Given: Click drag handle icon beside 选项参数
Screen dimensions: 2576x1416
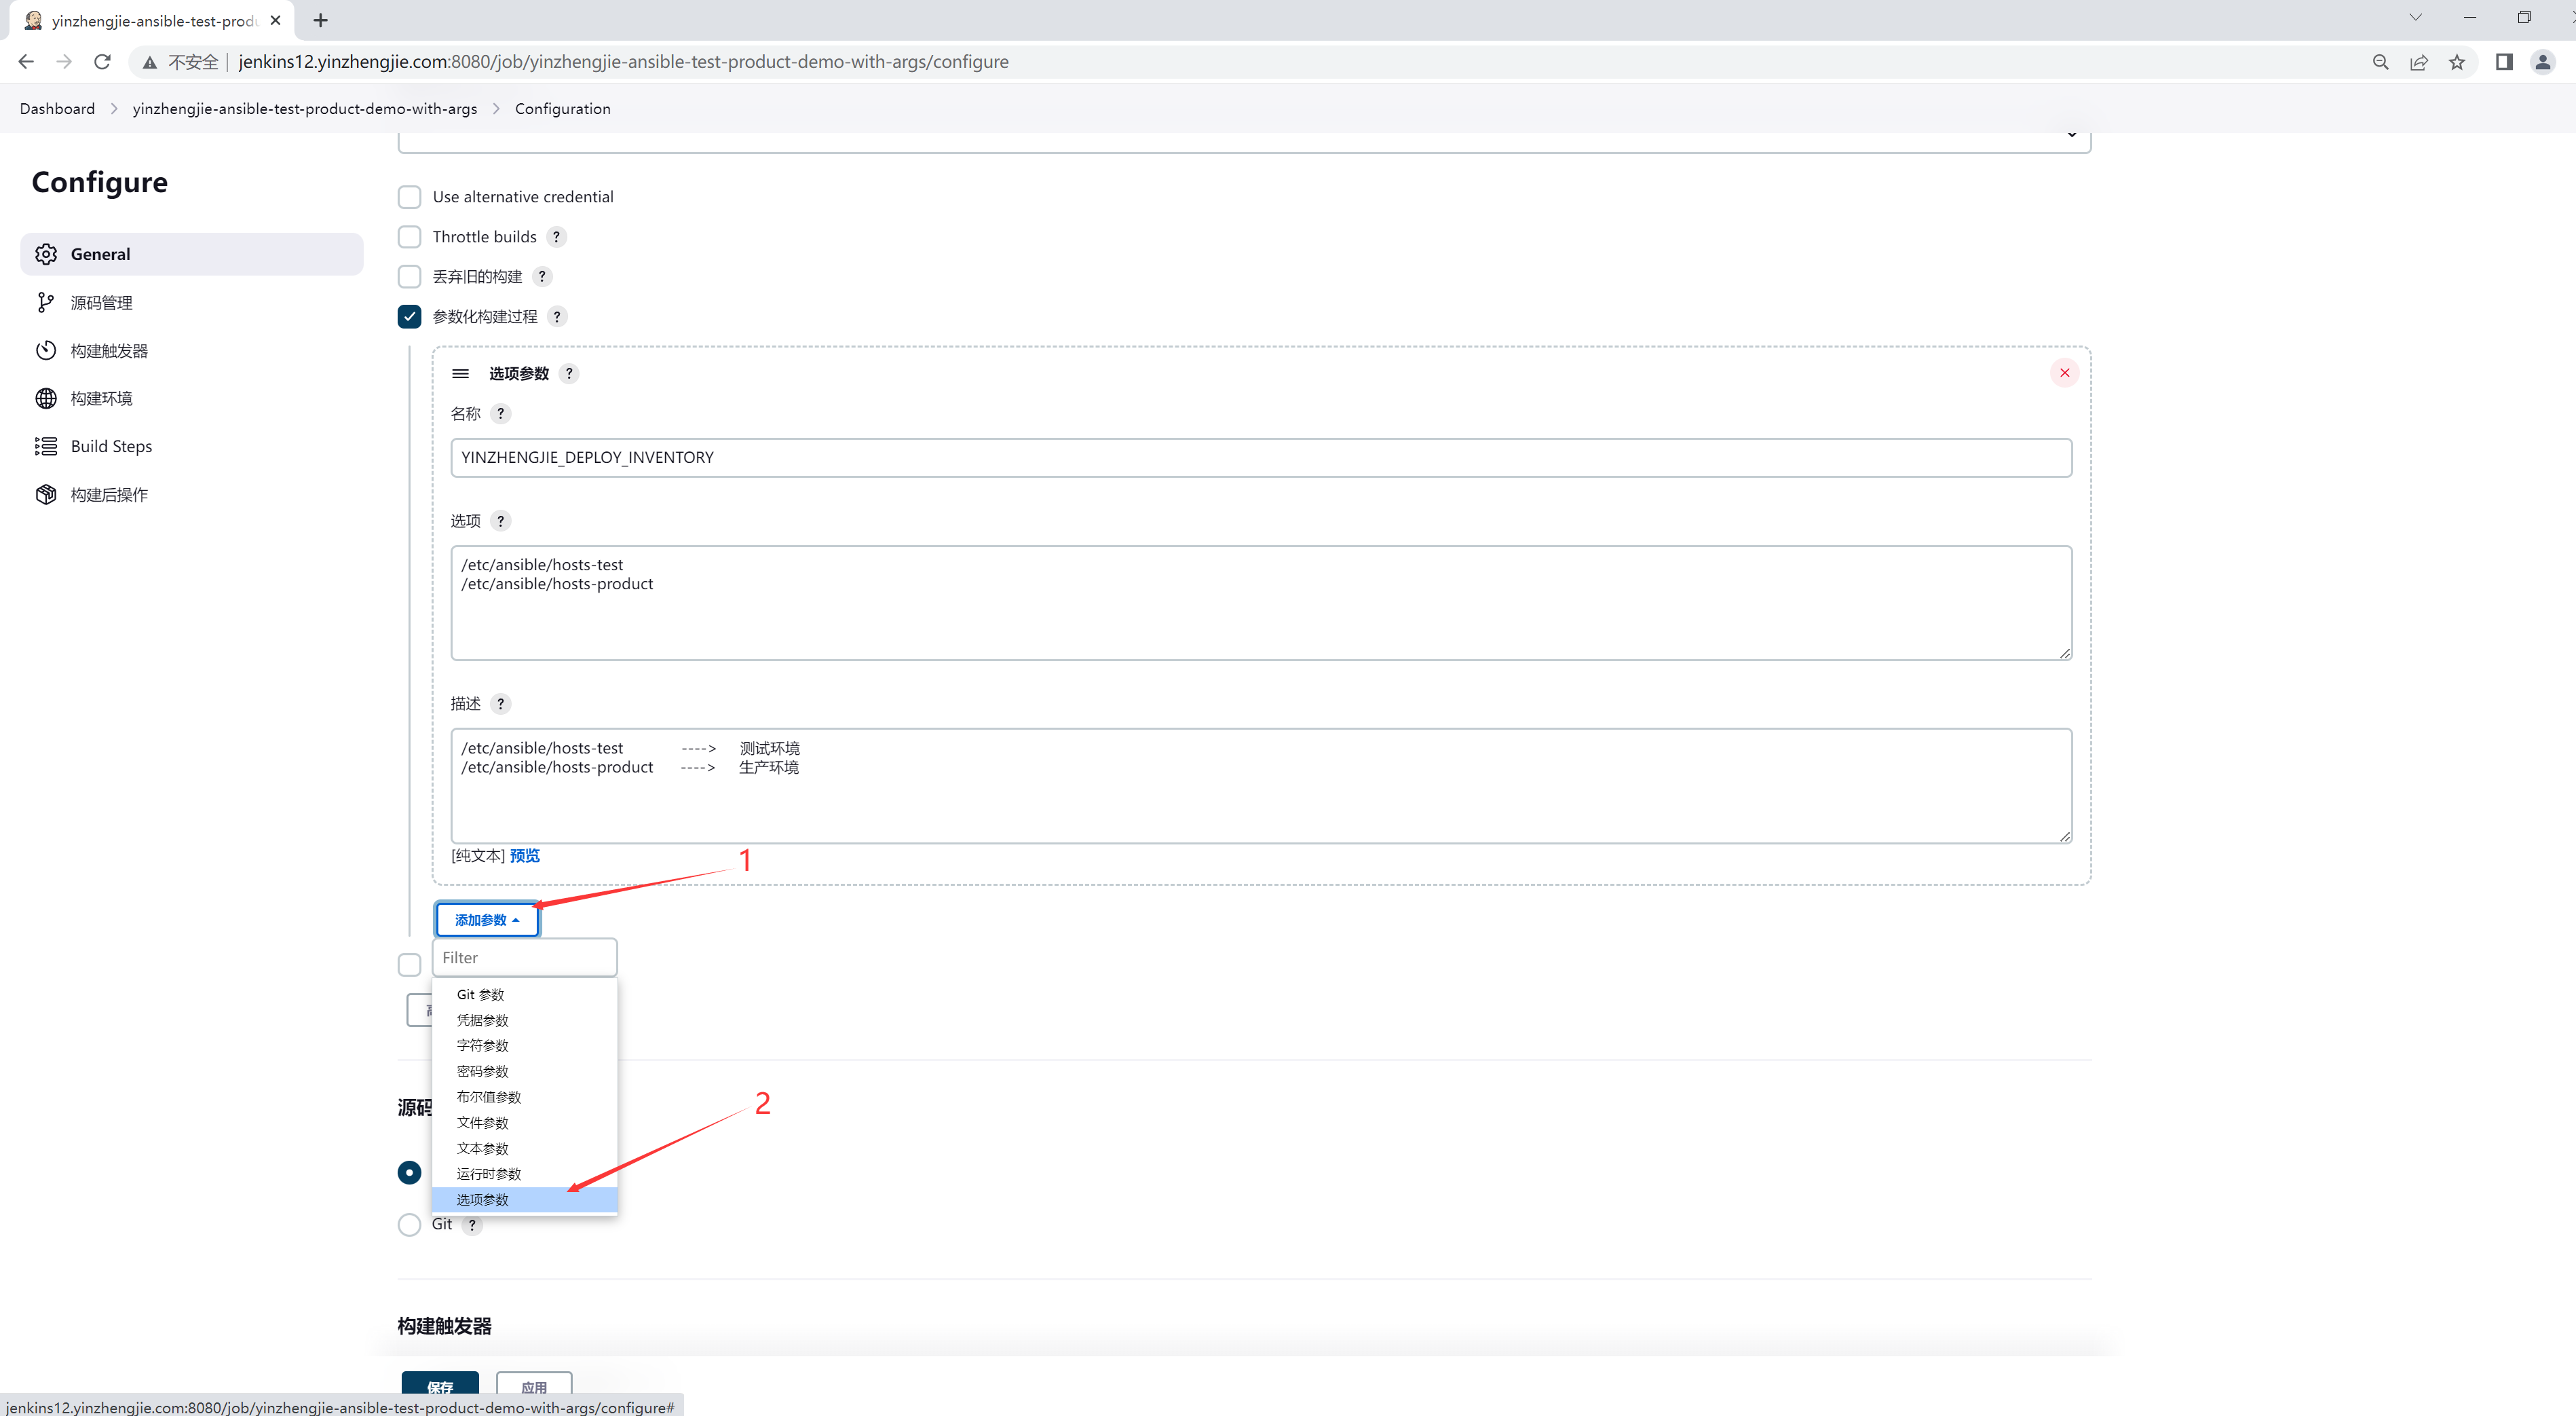Looking at the screenshot, I should (x=460, y=374).
